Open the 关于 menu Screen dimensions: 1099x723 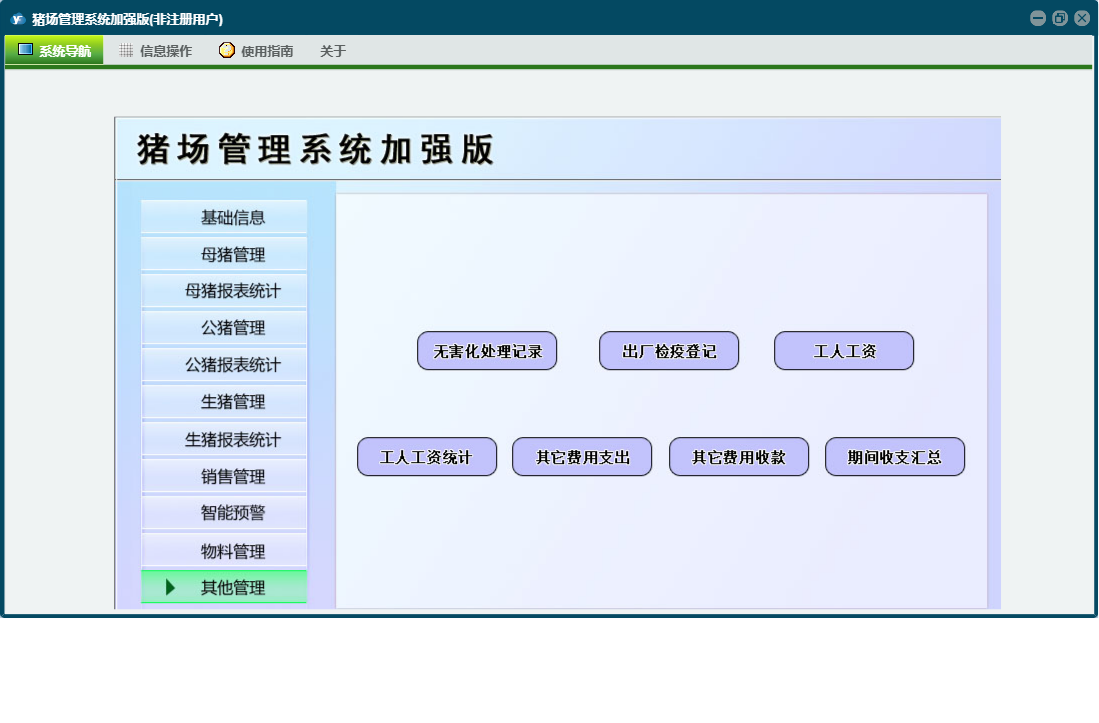tap(333, 51)
